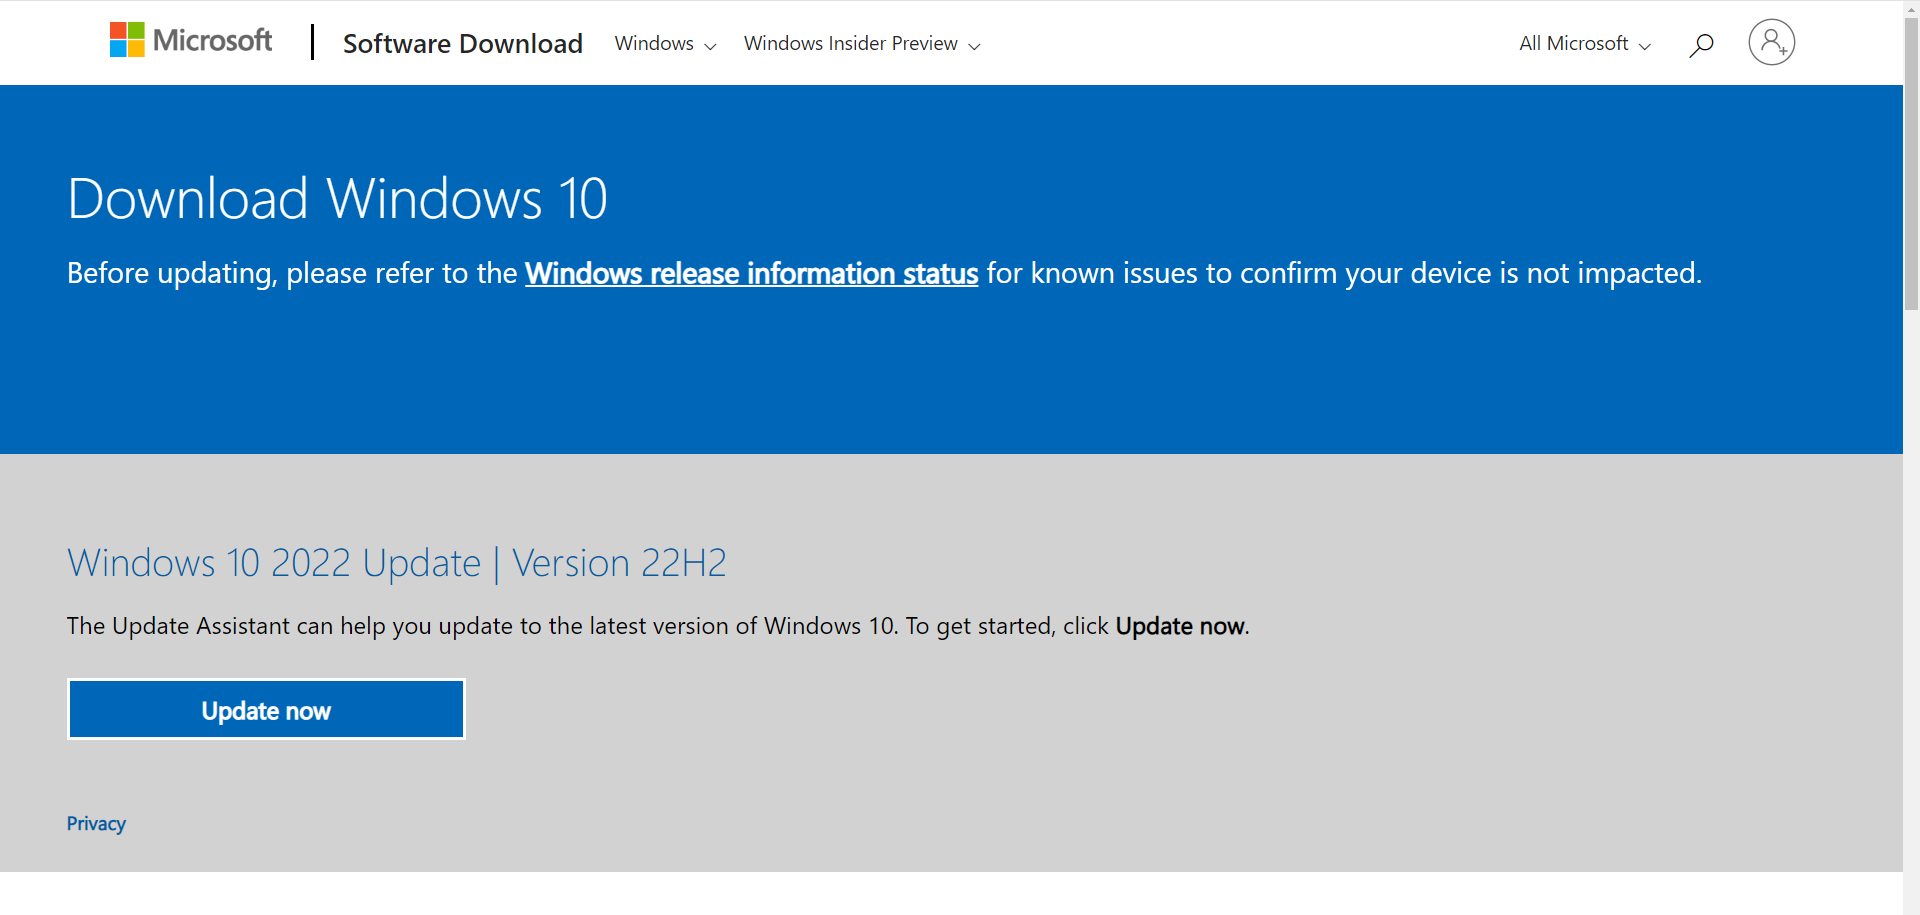The width and height of the screenshot is (1920, 915).
Task: Click the vertical scrollbar thumb
Action: click(1911, 165)
